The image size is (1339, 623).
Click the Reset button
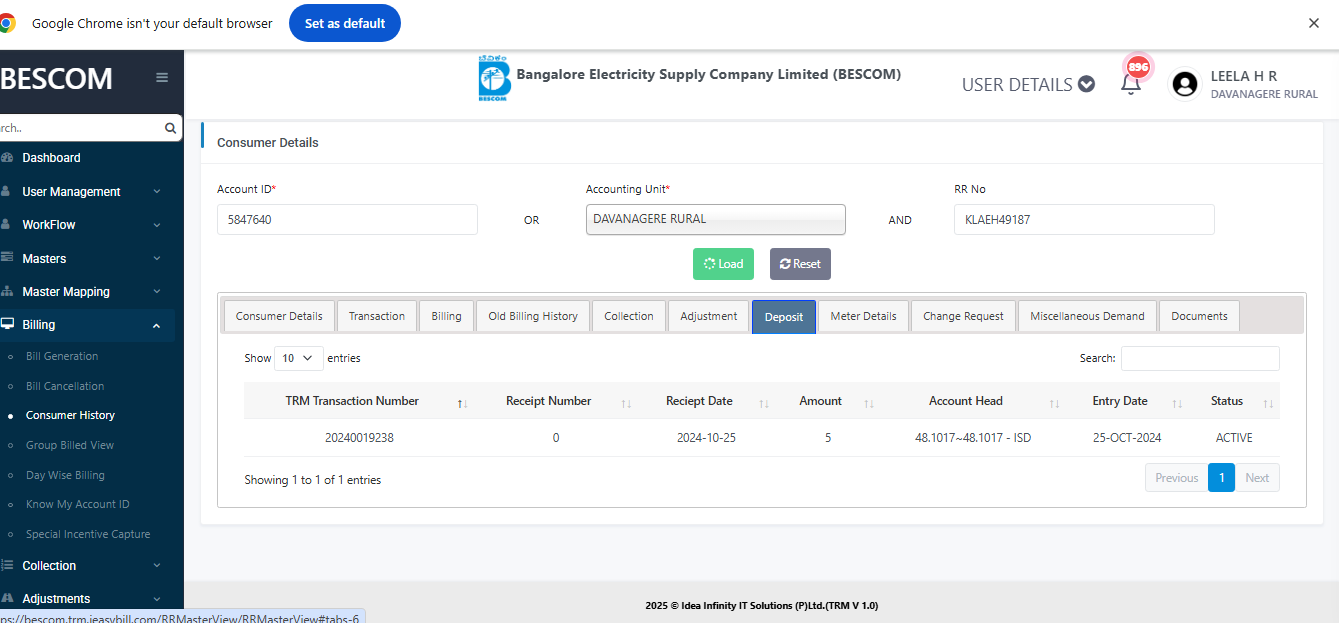pos(800,264)
